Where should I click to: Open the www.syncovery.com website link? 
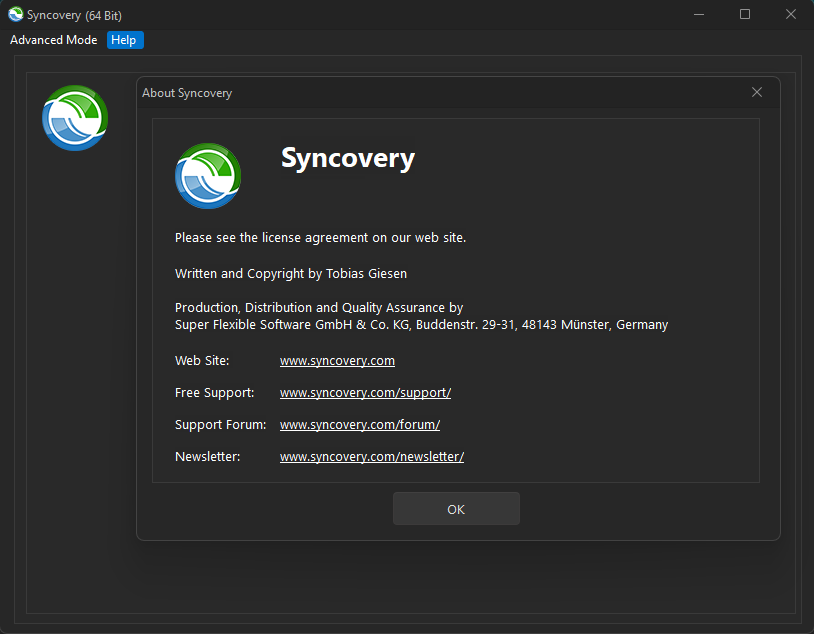pyautogui.click(x=337, y=360)
